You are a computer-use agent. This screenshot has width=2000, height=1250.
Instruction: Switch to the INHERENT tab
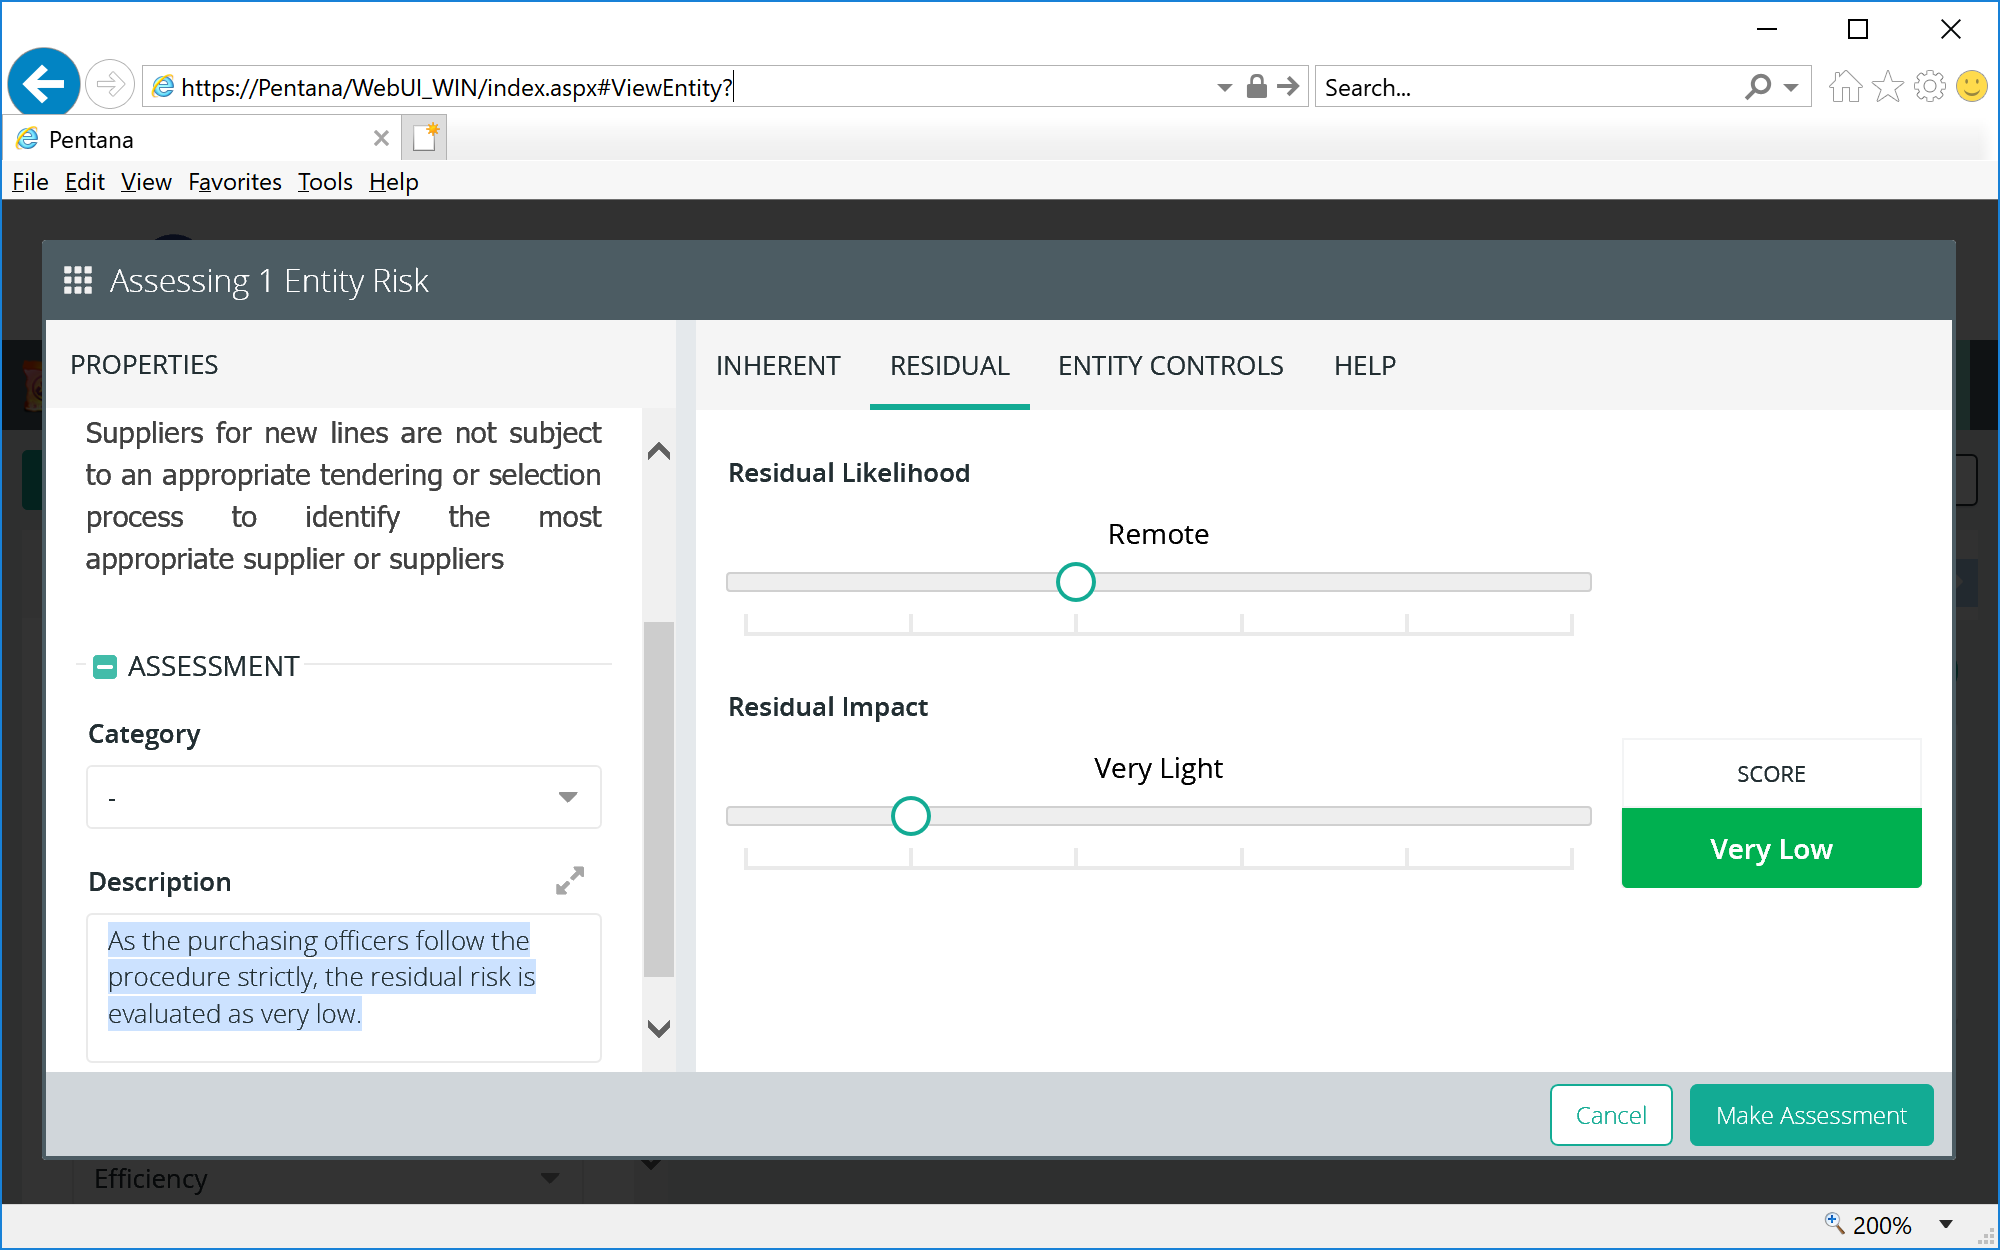(778, 366)
